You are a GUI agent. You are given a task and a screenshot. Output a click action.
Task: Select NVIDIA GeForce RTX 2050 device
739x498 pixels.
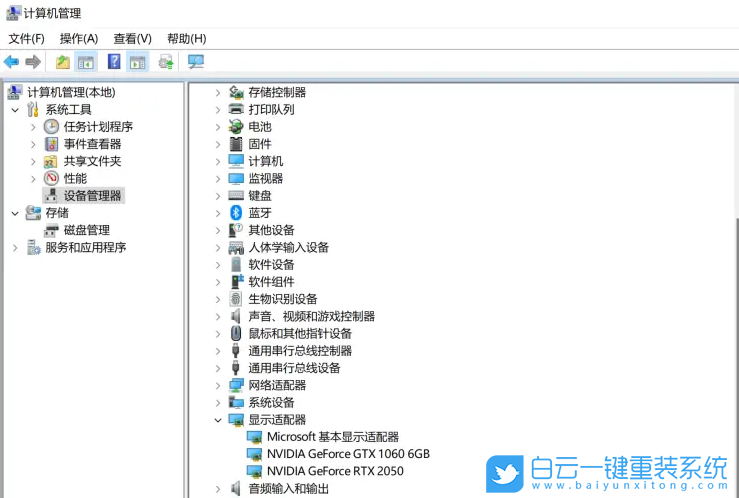click(335, 471)
